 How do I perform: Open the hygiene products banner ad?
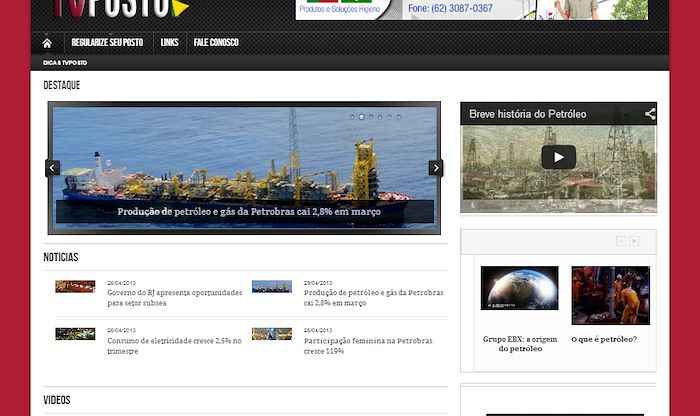pyautogui.click(x=471, y=9)
